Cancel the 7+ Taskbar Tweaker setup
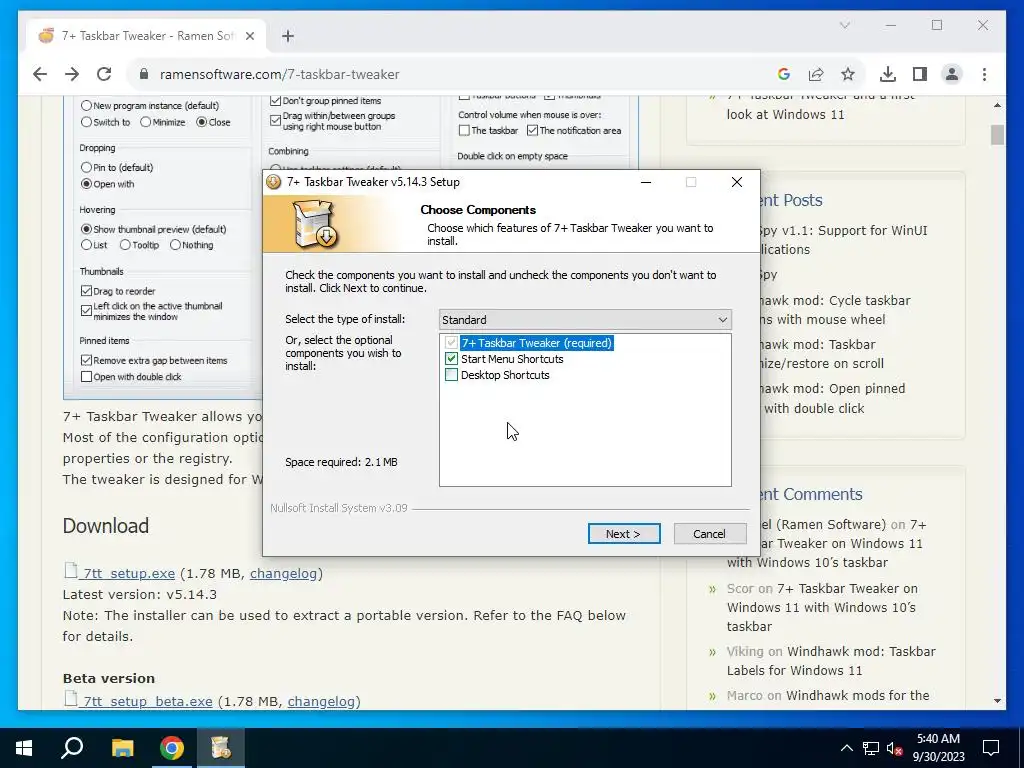Viewport: 1024px width, 768px height. (x=710, y=534)
